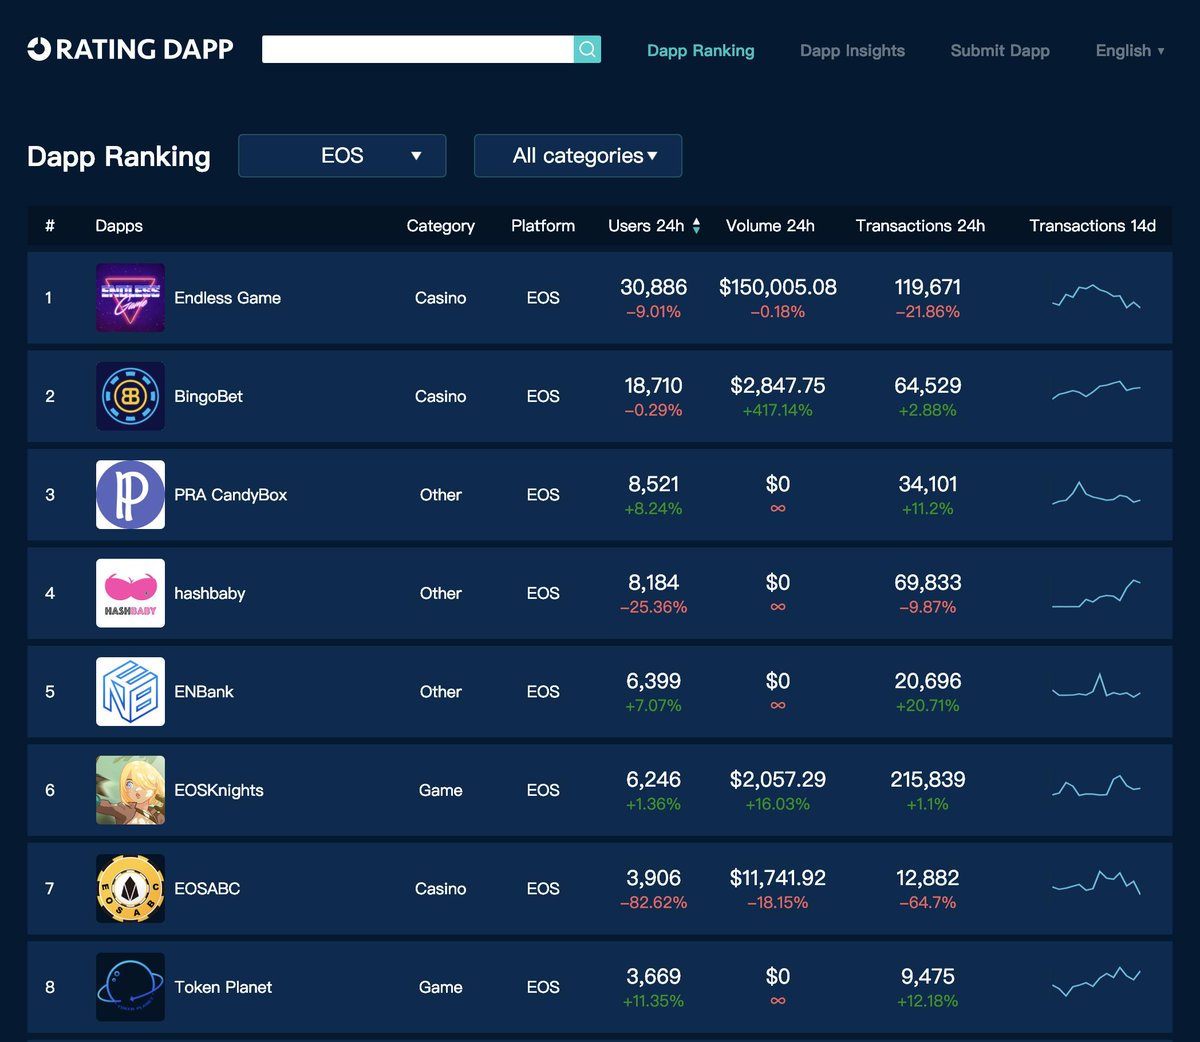Click the 215,839 transactions value
This screenshot has height=1042, width=1200.
click(928, 780)
